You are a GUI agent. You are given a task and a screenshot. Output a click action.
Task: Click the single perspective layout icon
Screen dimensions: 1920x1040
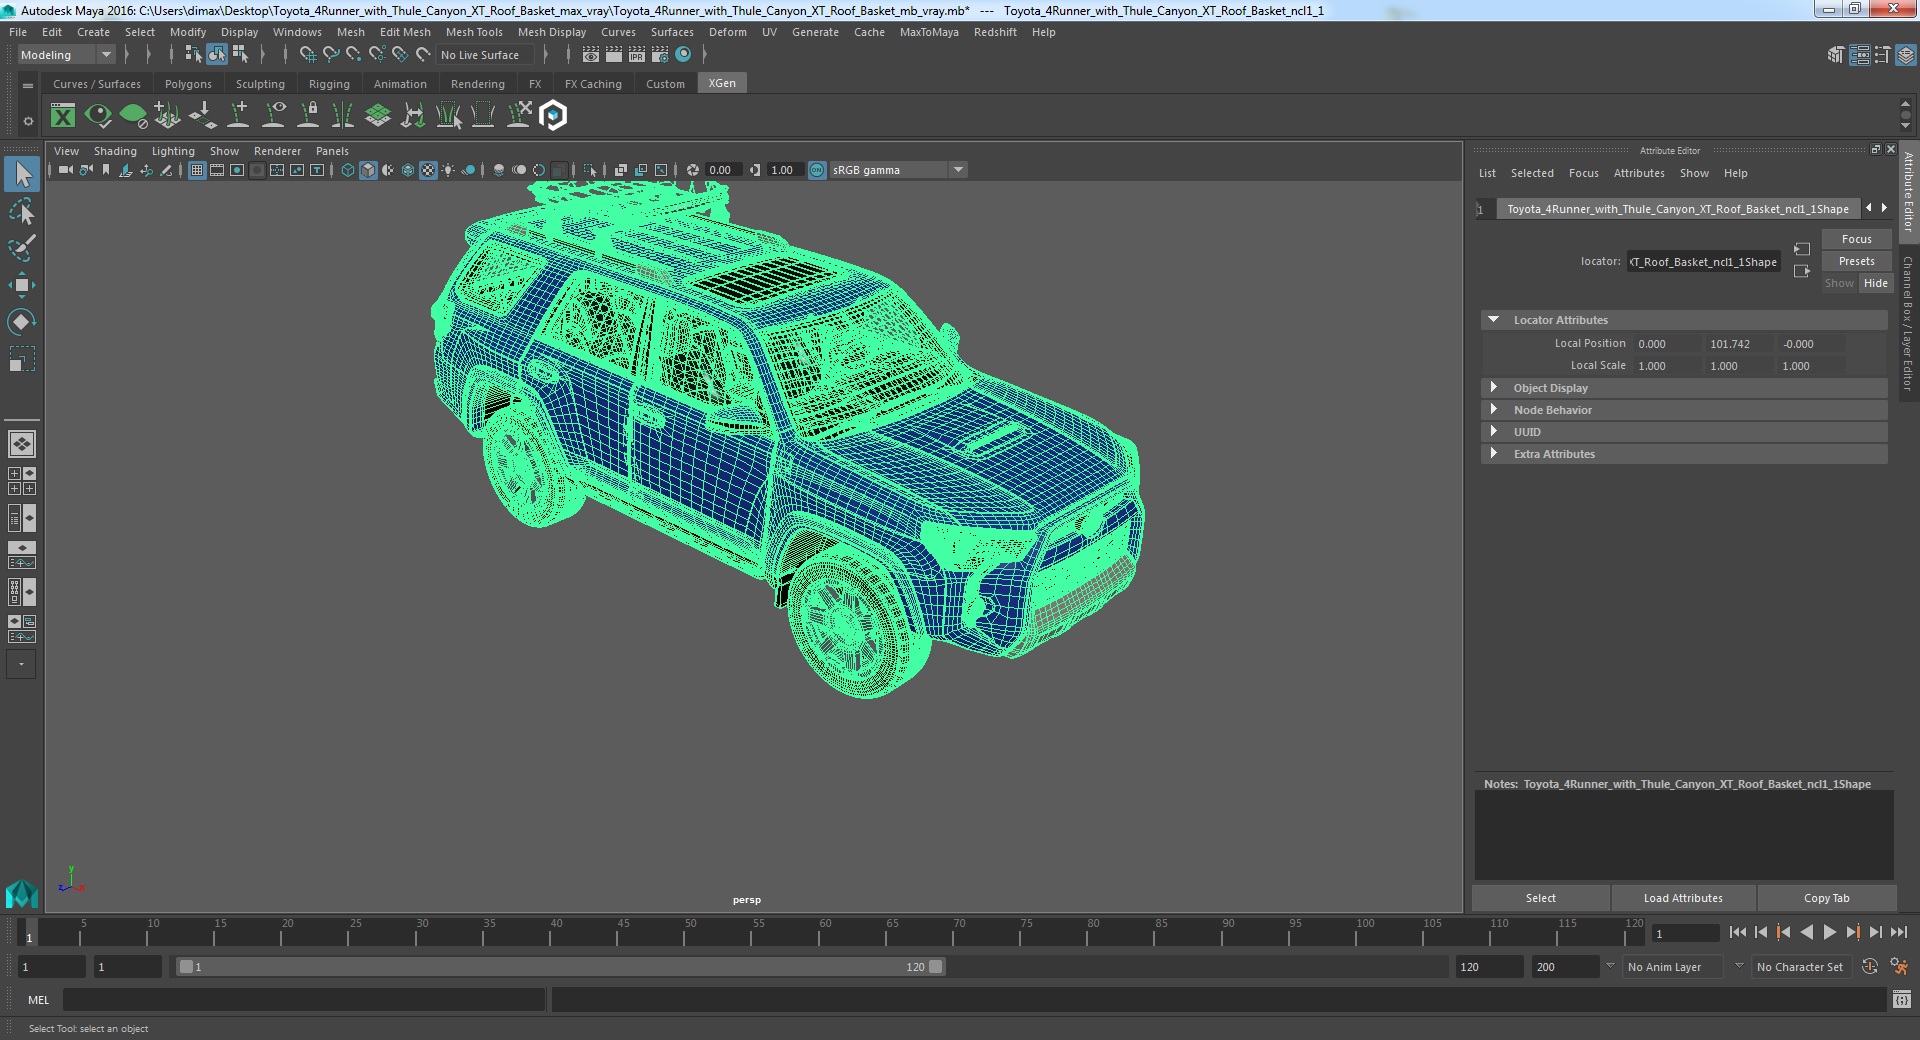(21, 443)
